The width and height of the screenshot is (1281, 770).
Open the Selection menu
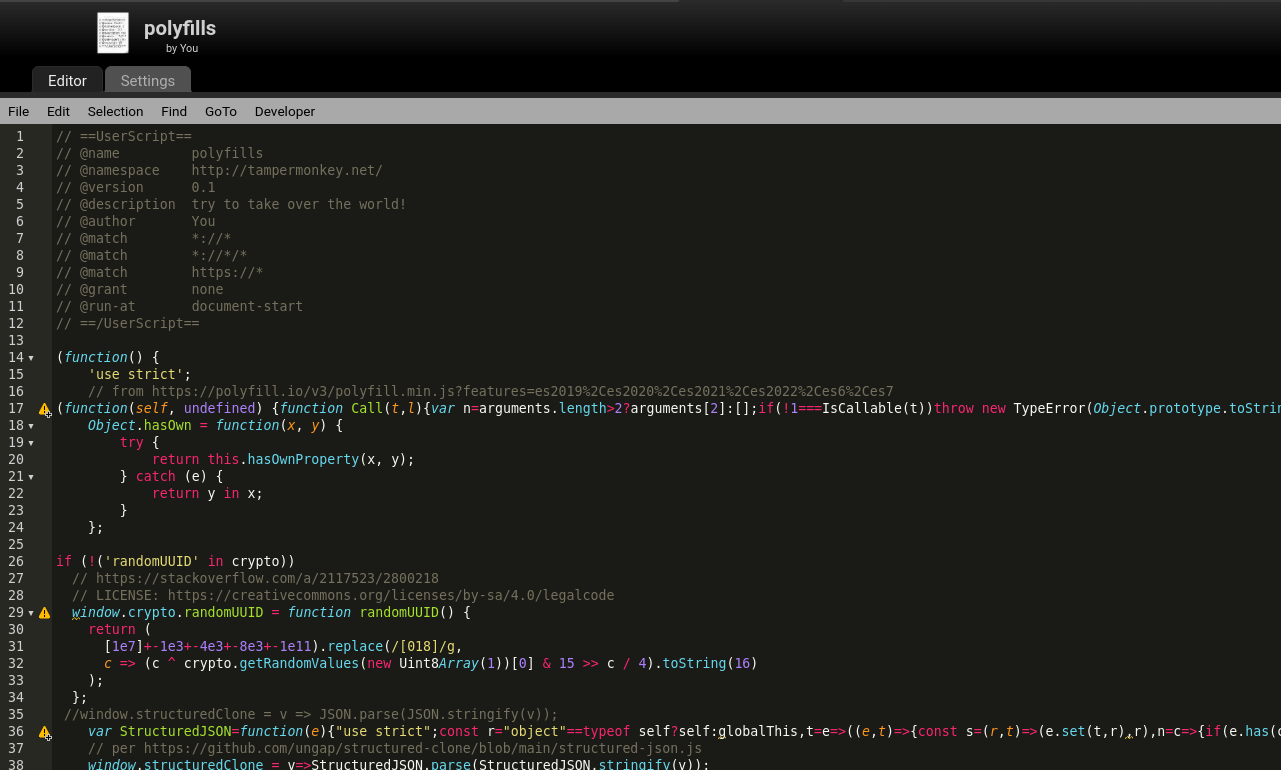pyautogui.click(x=115, y=111)
